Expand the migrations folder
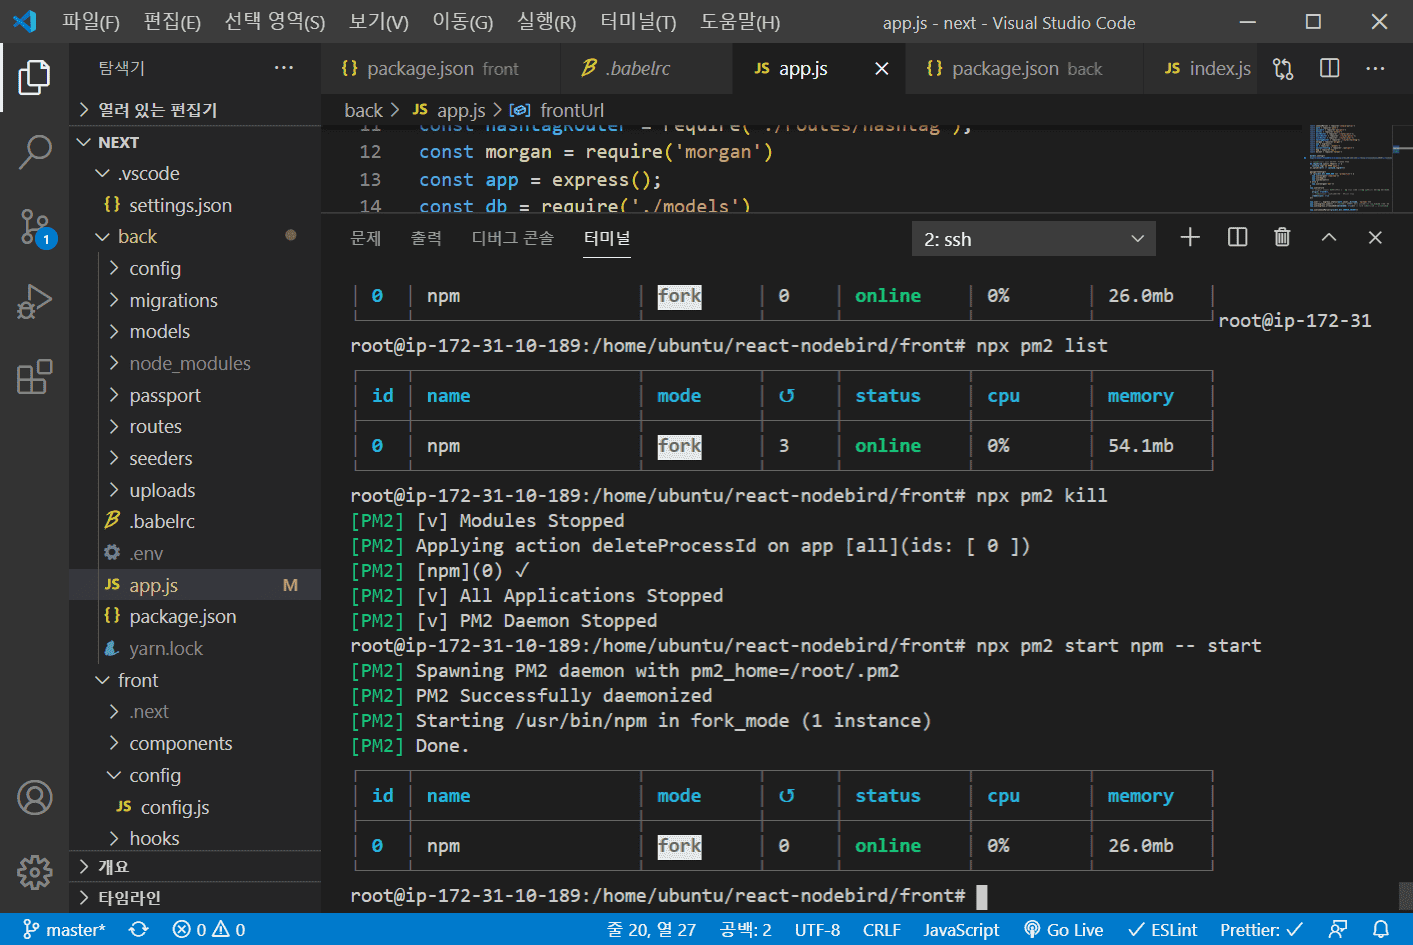Image resolution: width=1413 pixels, height=945 pixels. click(x=173, y=300)
